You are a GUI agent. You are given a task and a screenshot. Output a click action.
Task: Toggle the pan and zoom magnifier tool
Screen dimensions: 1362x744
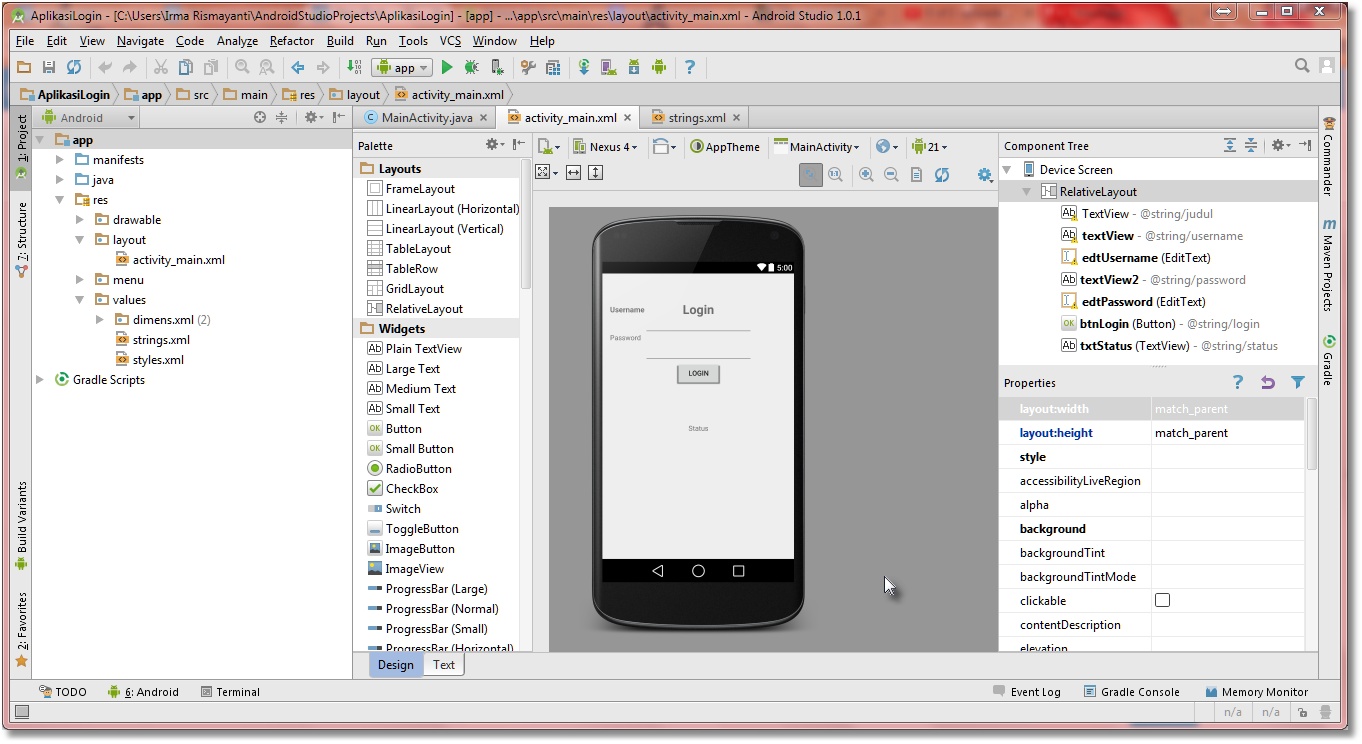point(810,174)
